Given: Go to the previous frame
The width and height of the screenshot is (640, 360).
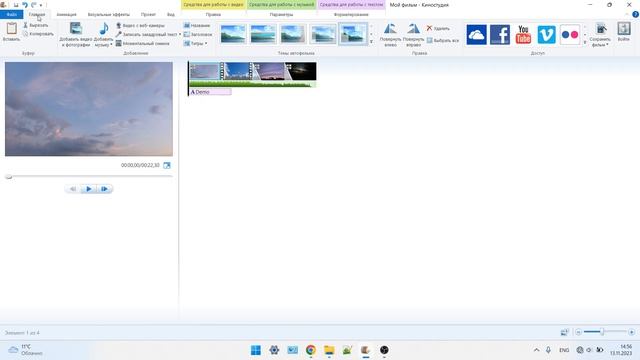Looking at the screenshot, I should 73,189.
